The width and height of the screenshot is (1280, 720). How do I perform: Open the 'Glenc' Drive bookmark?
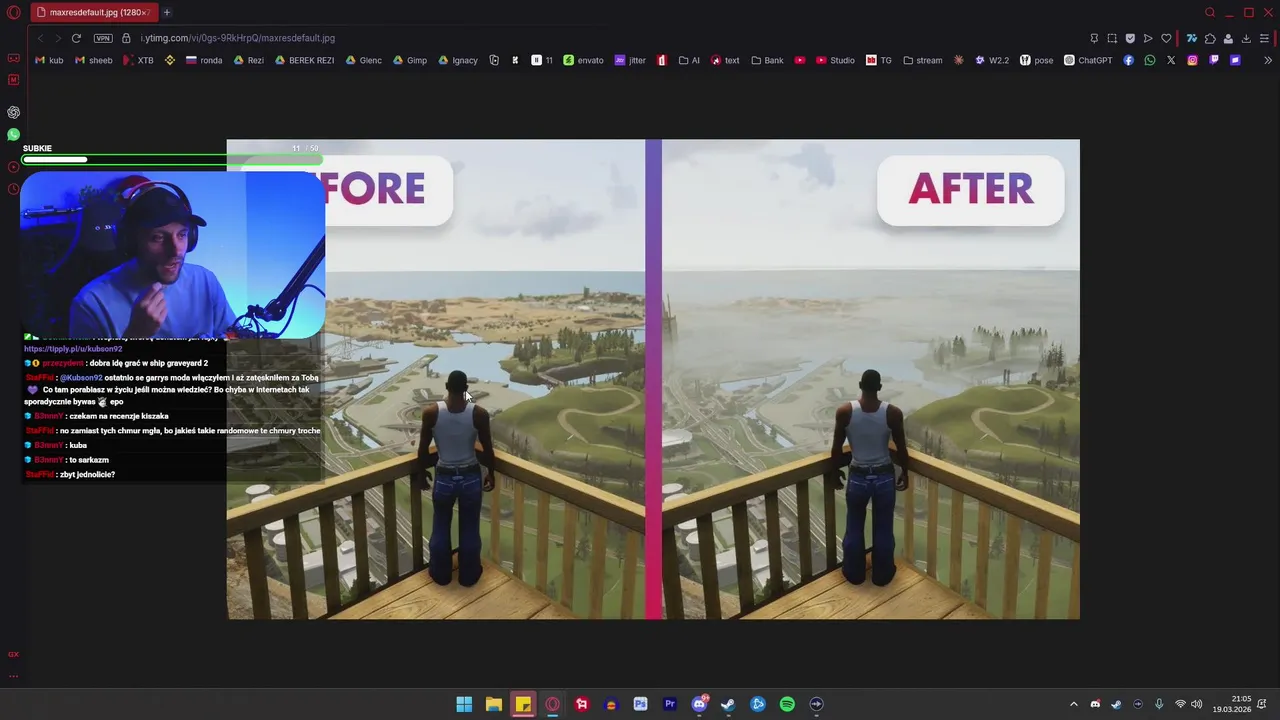(x=364, y=60)
